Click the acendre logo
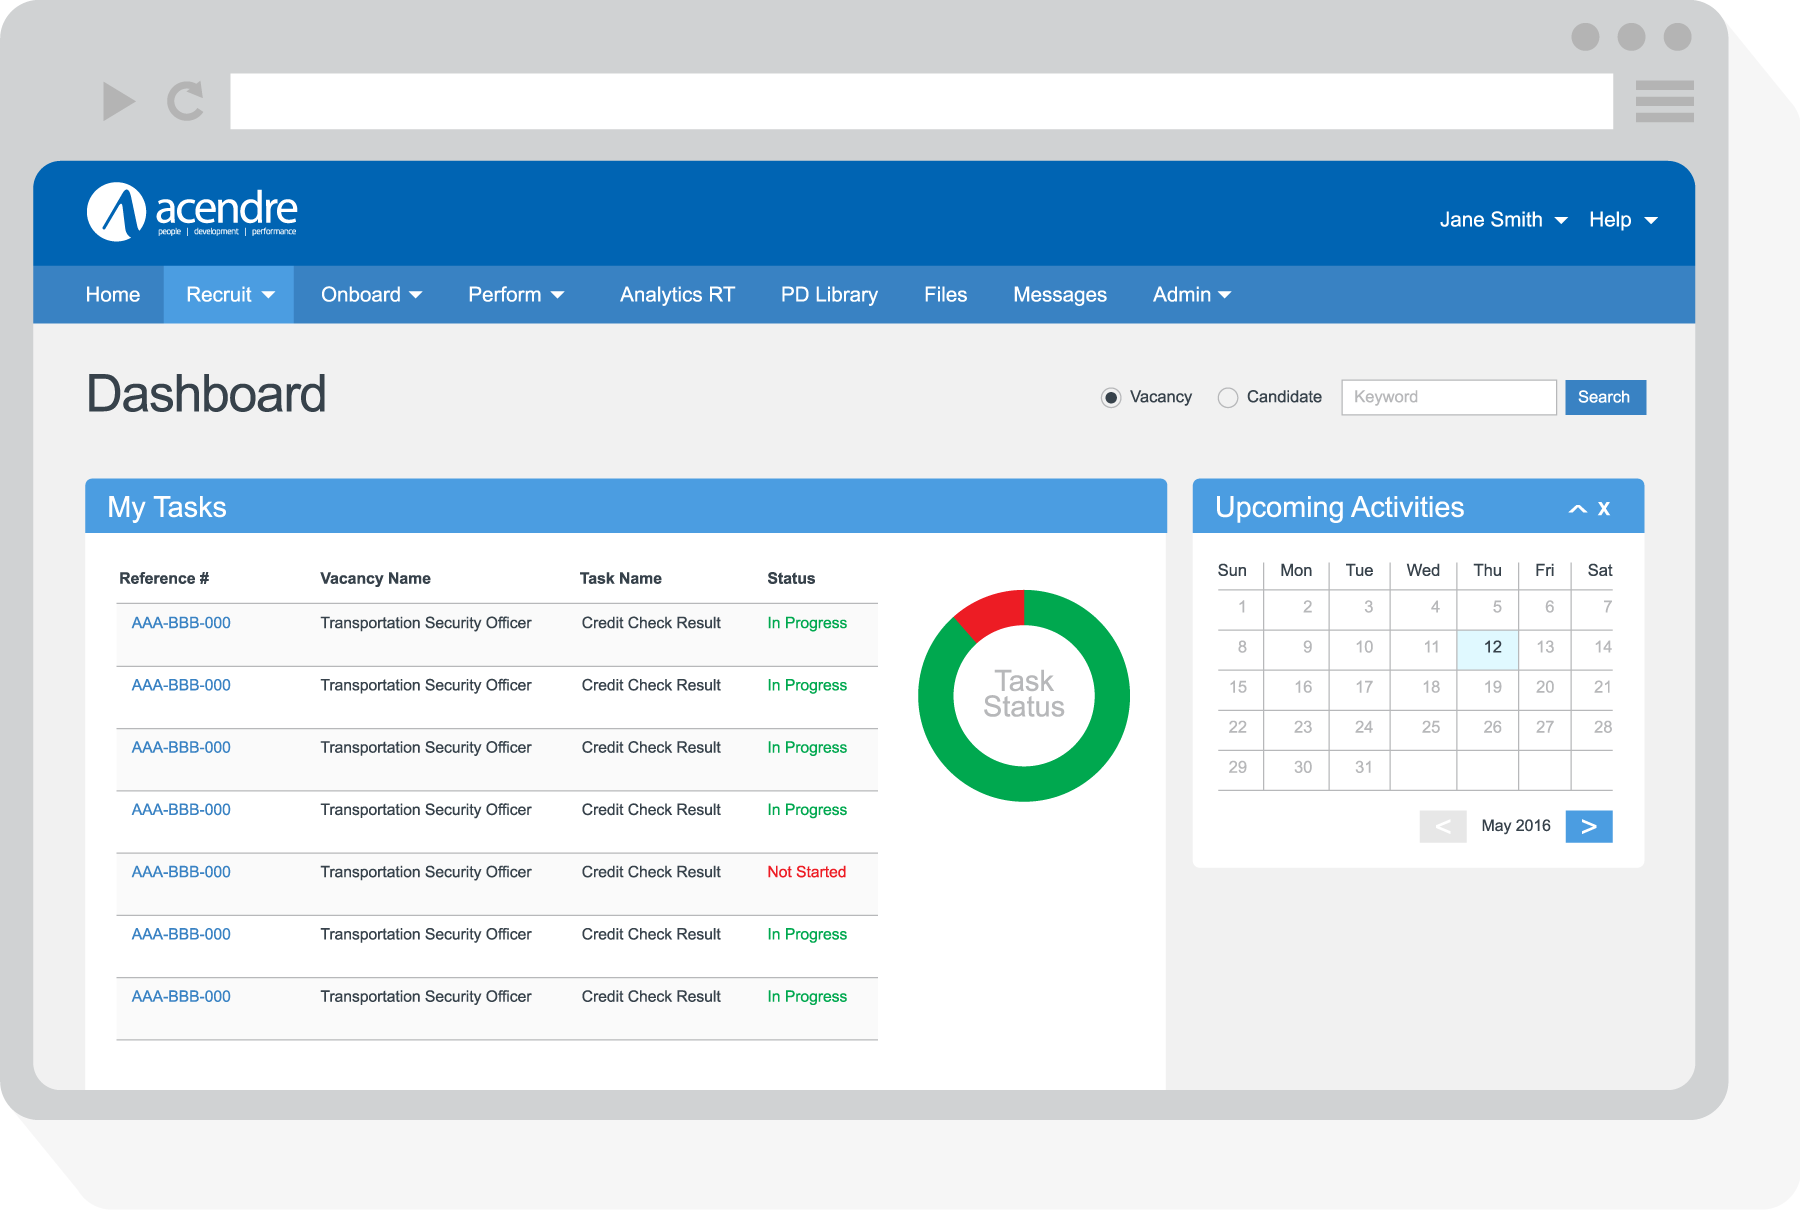This screenshot has height=1225, width=1800. point(192,212)
